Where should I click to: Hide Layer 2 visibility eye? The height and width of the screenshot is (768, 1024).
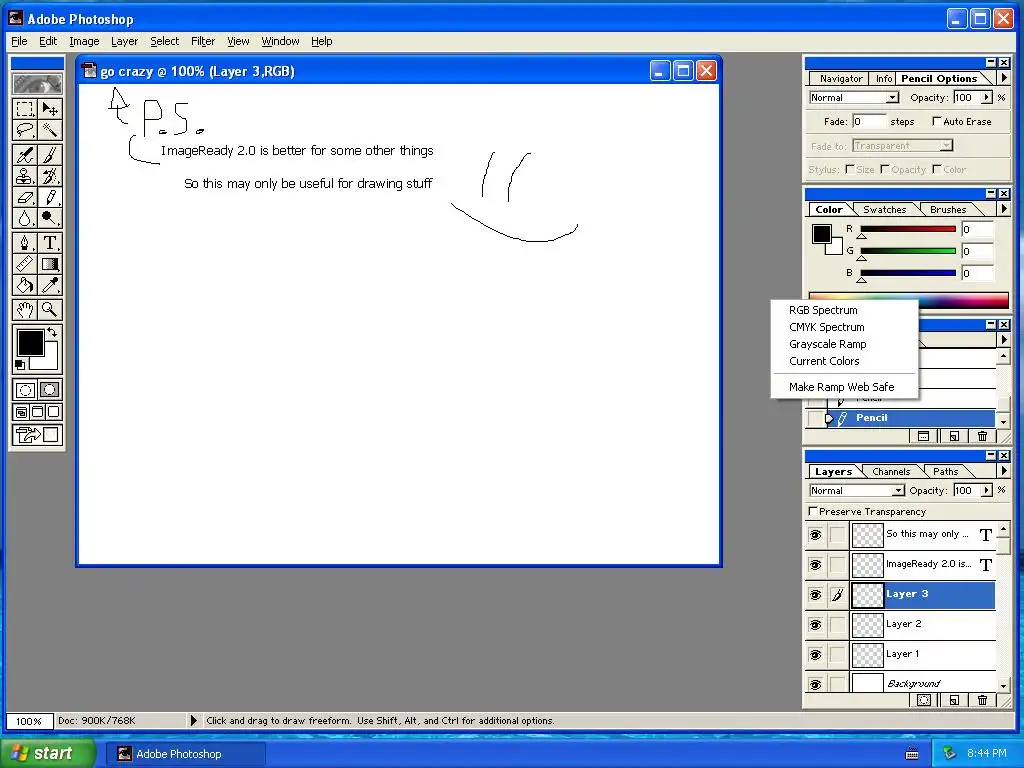tap(816, 624)
